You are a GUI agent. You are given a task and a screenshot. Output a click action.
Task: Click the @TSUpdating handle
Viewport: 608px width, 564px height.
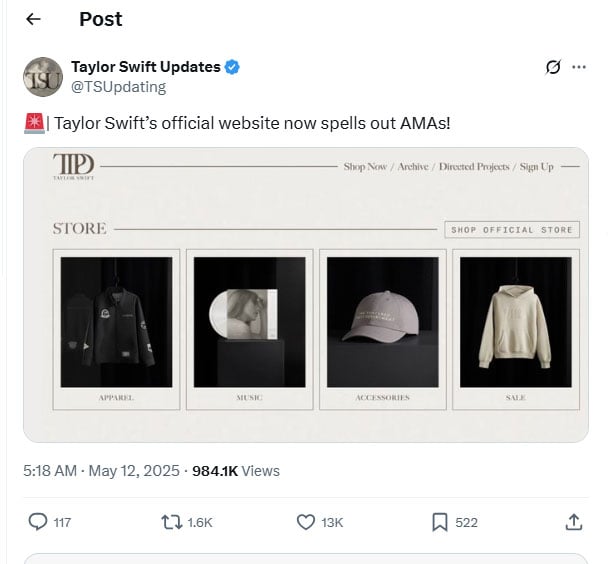pos(118,87)
